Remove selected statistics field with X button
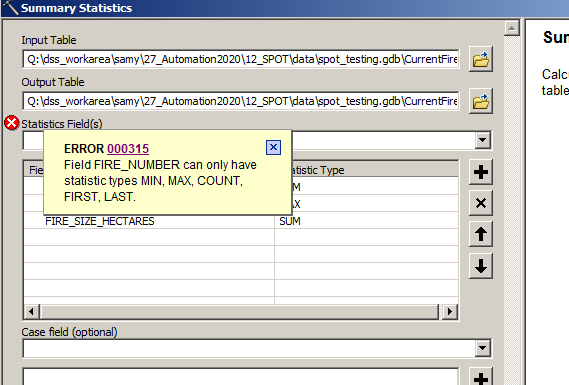 (x=480, y=203)
